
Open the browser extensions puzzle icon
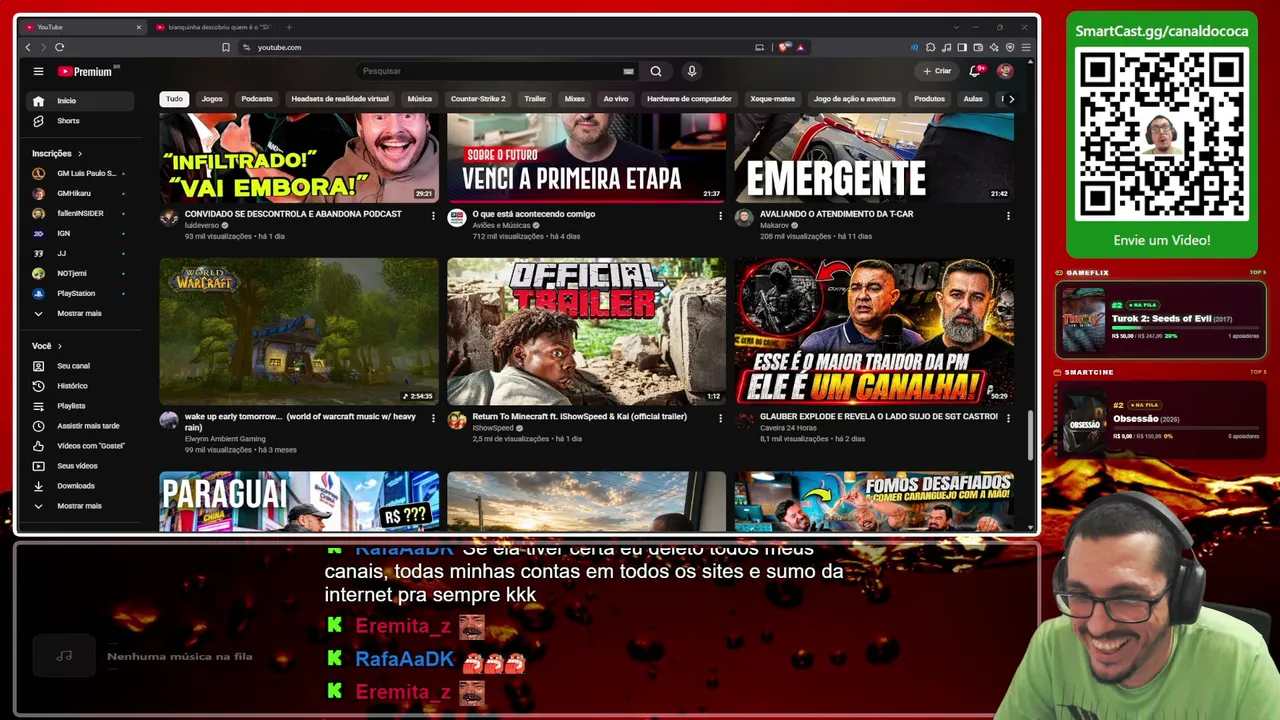tap(930, 47)
